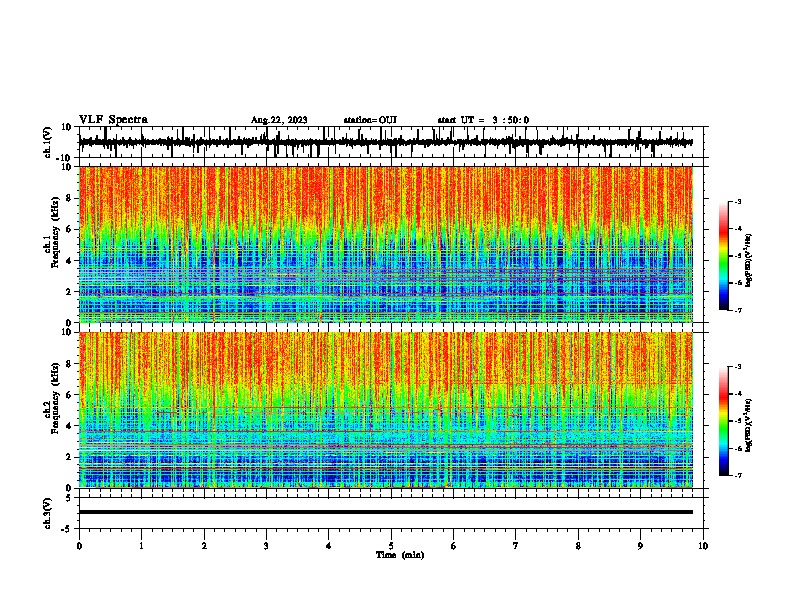
Task: Click the time axis tick label '4'
Action: pyautogui.click(x=329, y=546)
